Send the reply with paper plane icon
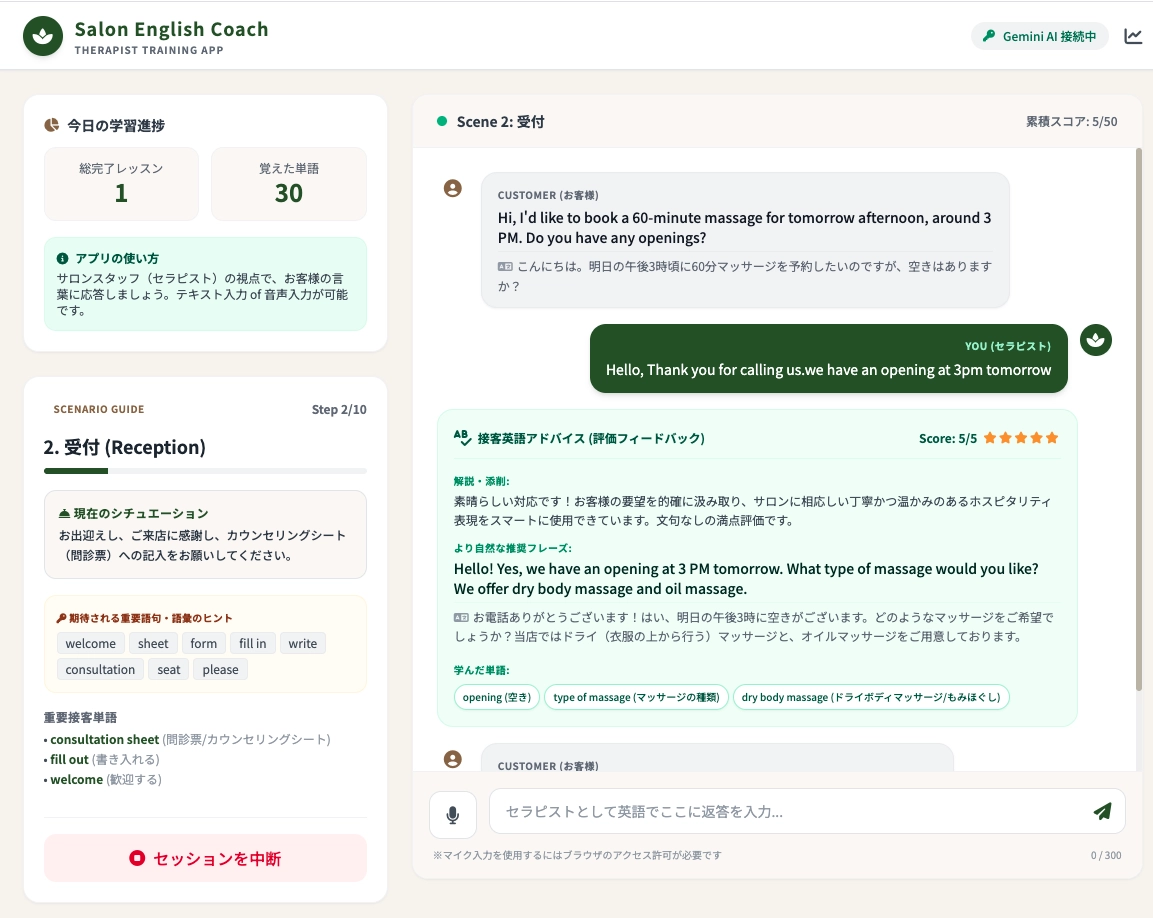This screenshot has height=918, width=1153. click(x=1102, y=811)
